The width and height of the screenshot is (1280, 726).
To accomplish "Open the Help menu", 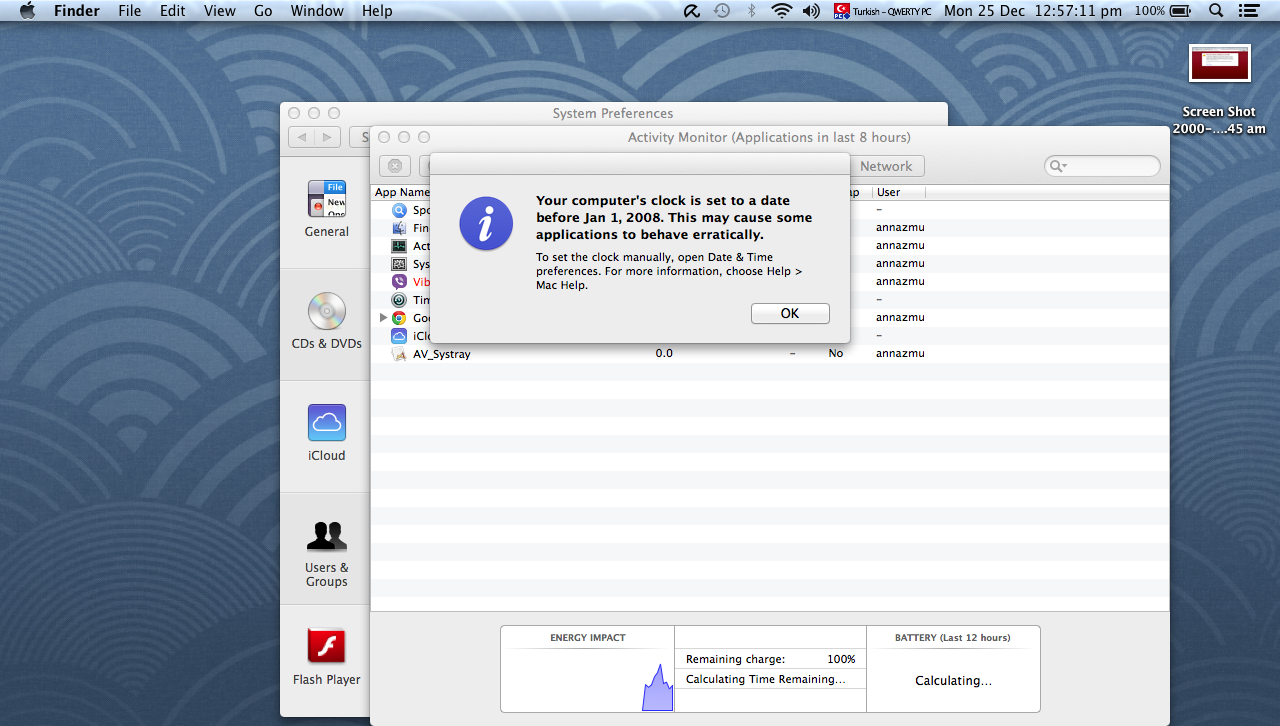I will (x=377, y=11).
